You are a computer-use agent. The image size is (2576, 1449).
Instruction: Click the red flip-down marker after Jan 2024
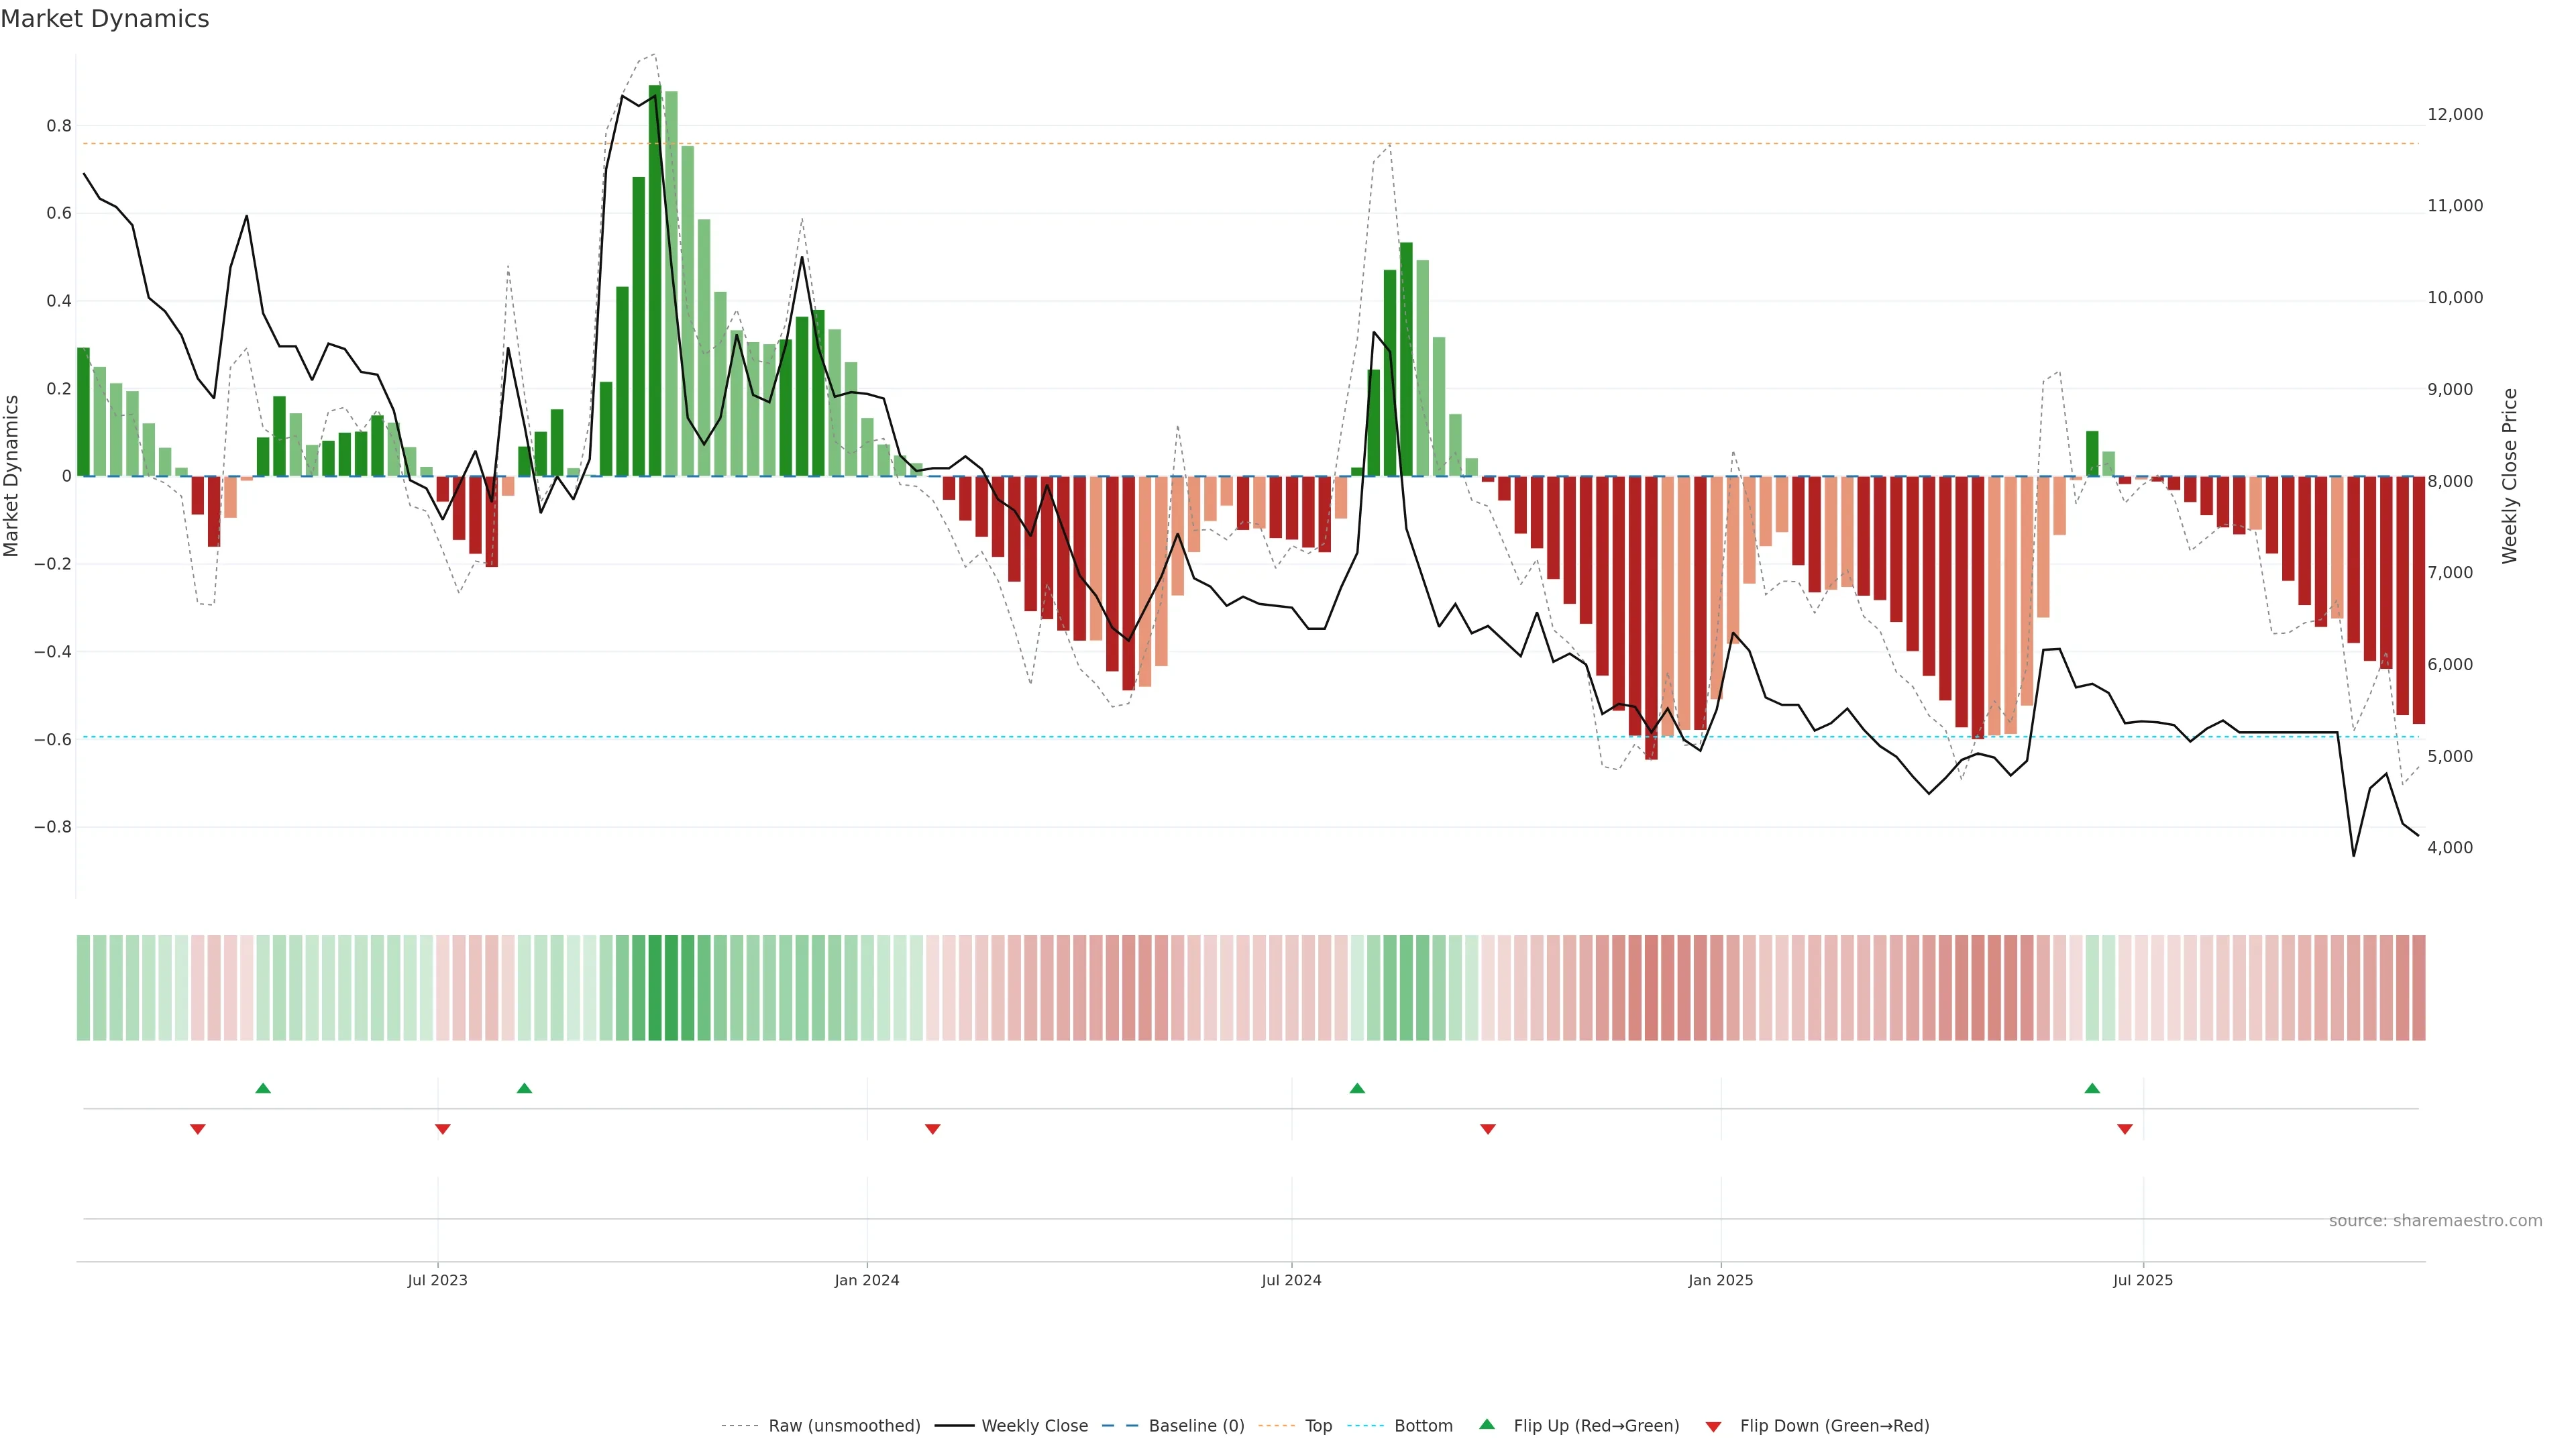pyautogui.click(x=933, y=1129)
